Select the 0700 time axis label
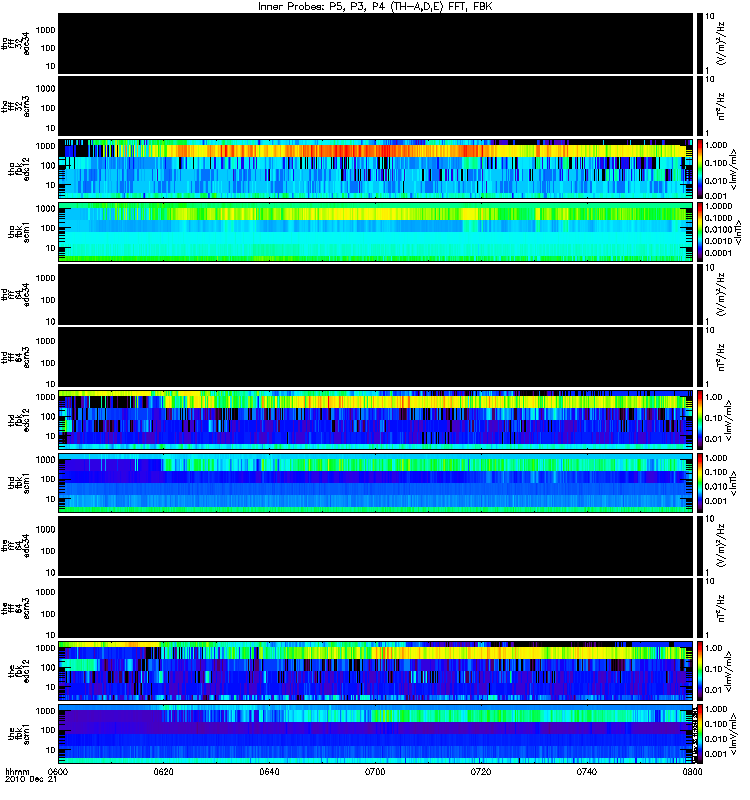750x800 pixels. pyautogui.click(x=375, y=771)
